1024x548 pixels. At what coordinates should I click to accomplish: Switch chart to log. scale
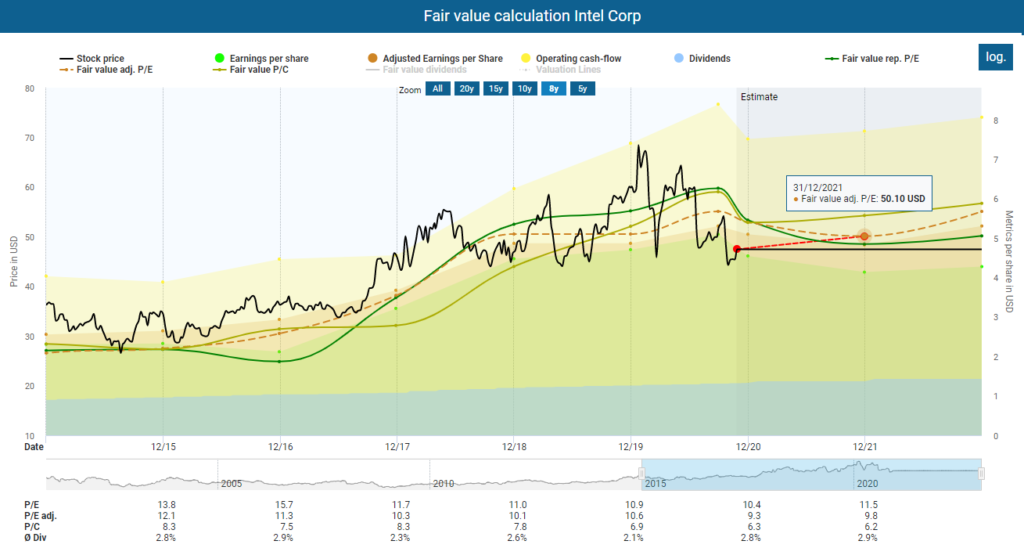[995, 57]
